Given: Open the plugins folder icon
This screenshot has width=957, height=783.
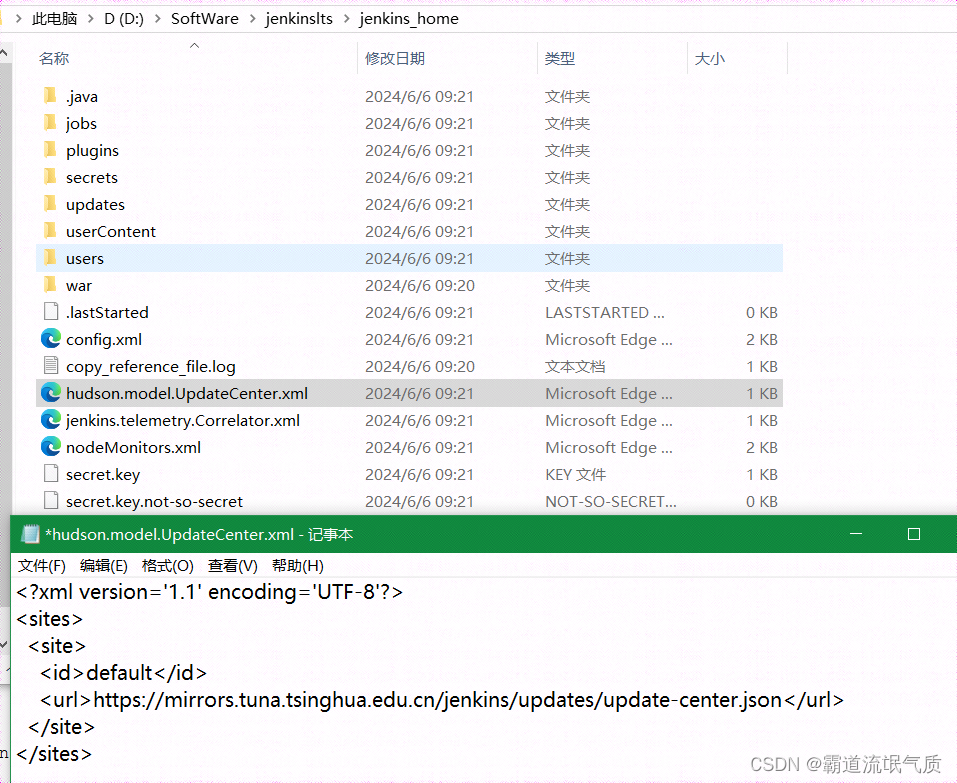Looking at the screenshot, I should [49, 150].
